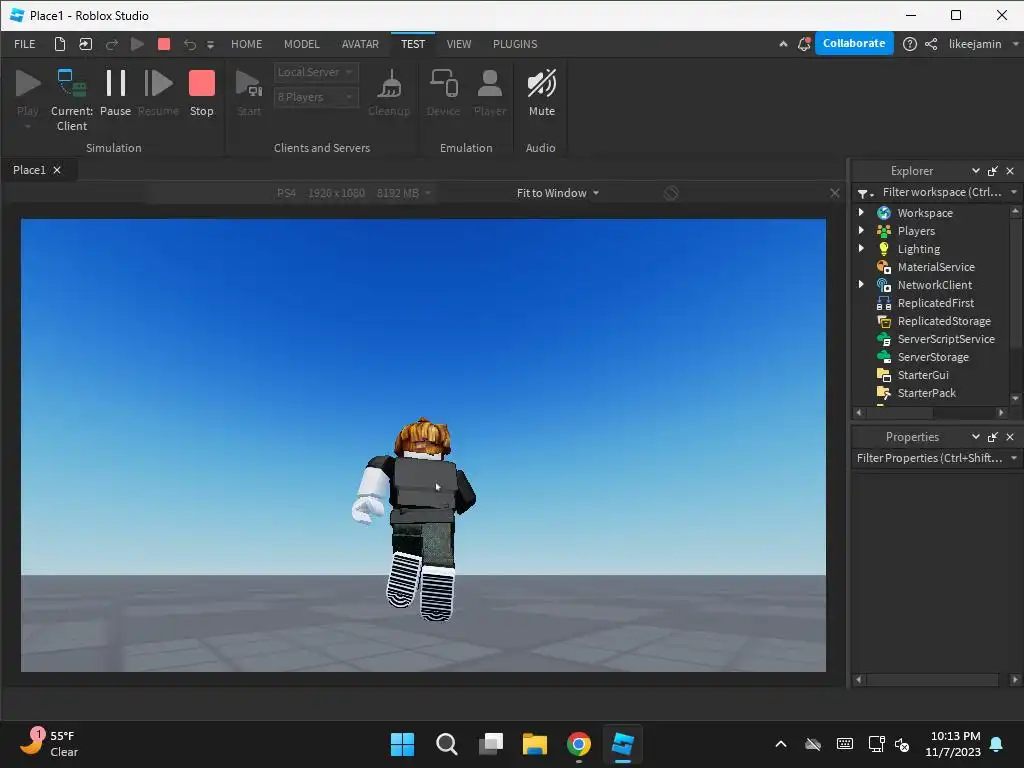
Task: Click the Open file icon in quick access bar
Action: (x=86, y=44)
